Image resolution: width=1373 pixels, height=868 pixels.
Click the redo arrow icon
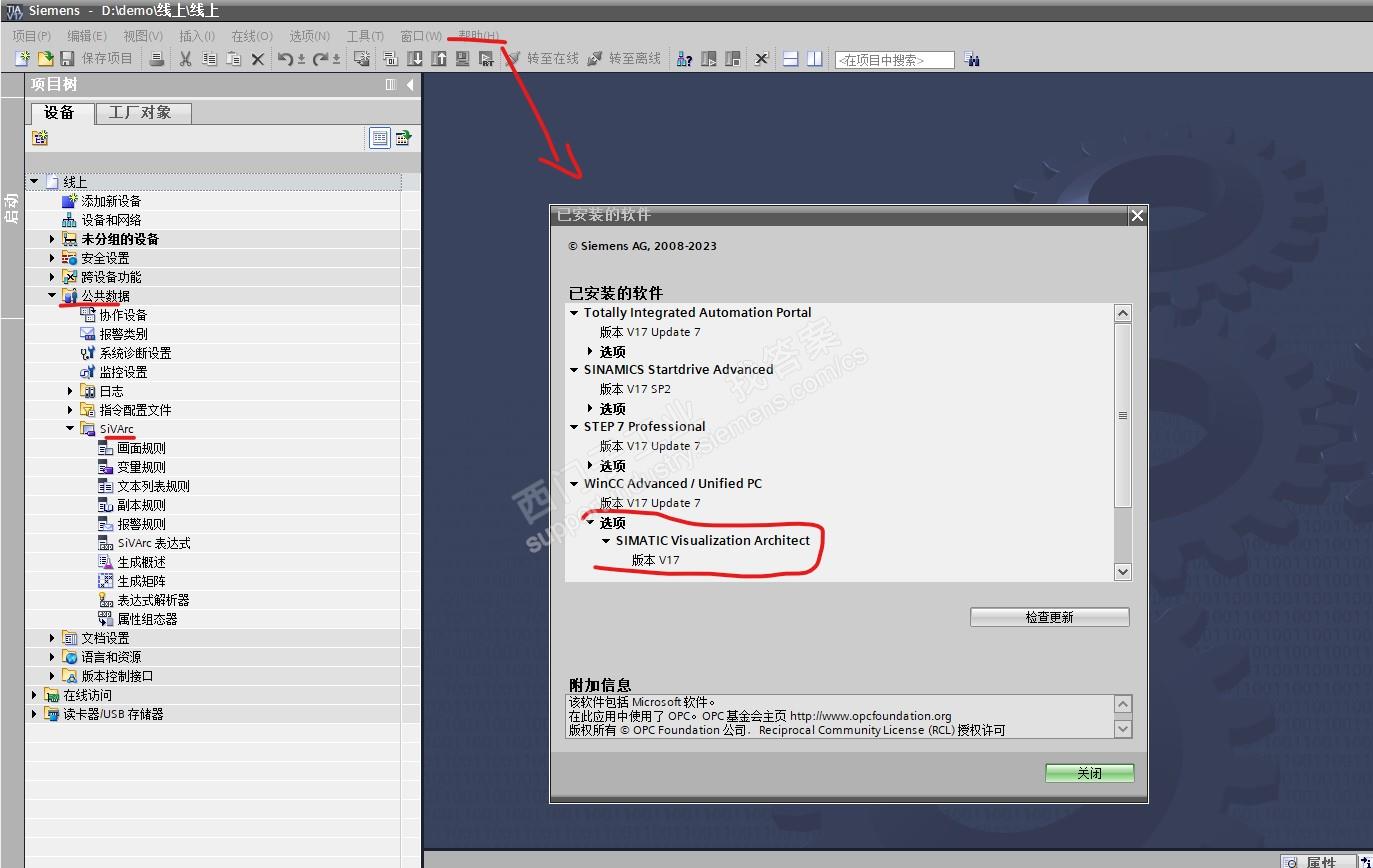click(x=321, y=59)
